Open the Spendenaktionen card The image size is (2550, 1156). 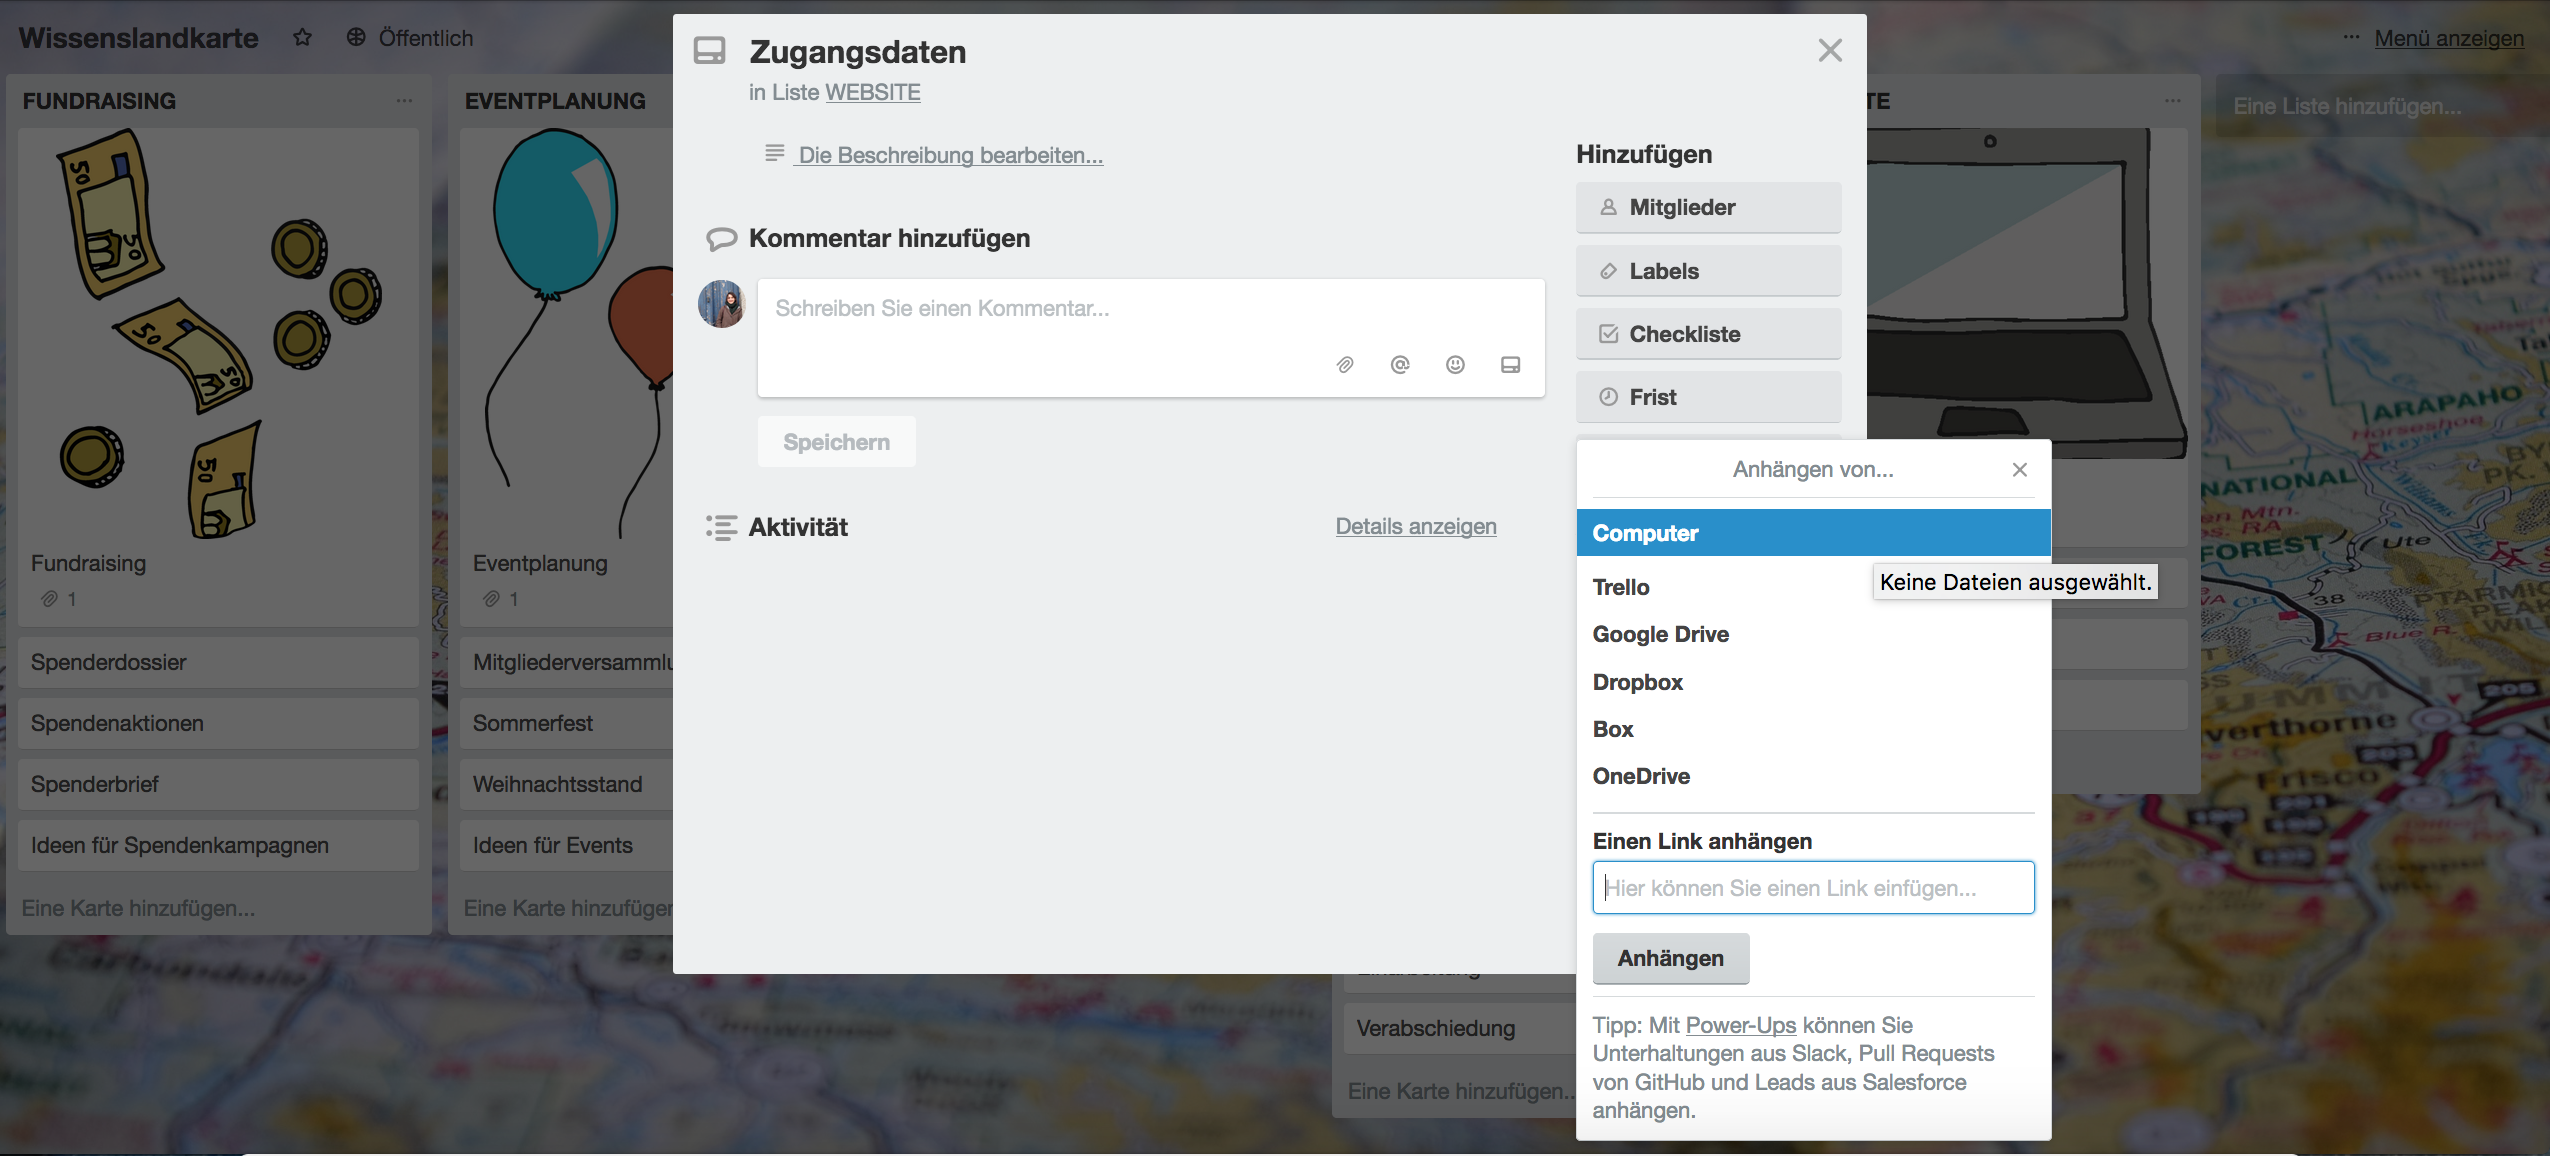point(218,723)
